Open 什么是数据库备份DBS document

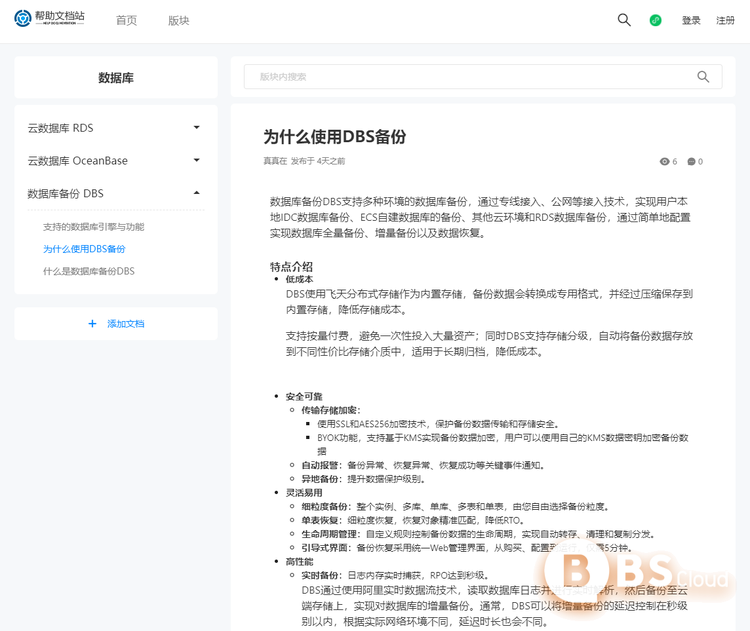pyautogui.click(x=89, y=271)
